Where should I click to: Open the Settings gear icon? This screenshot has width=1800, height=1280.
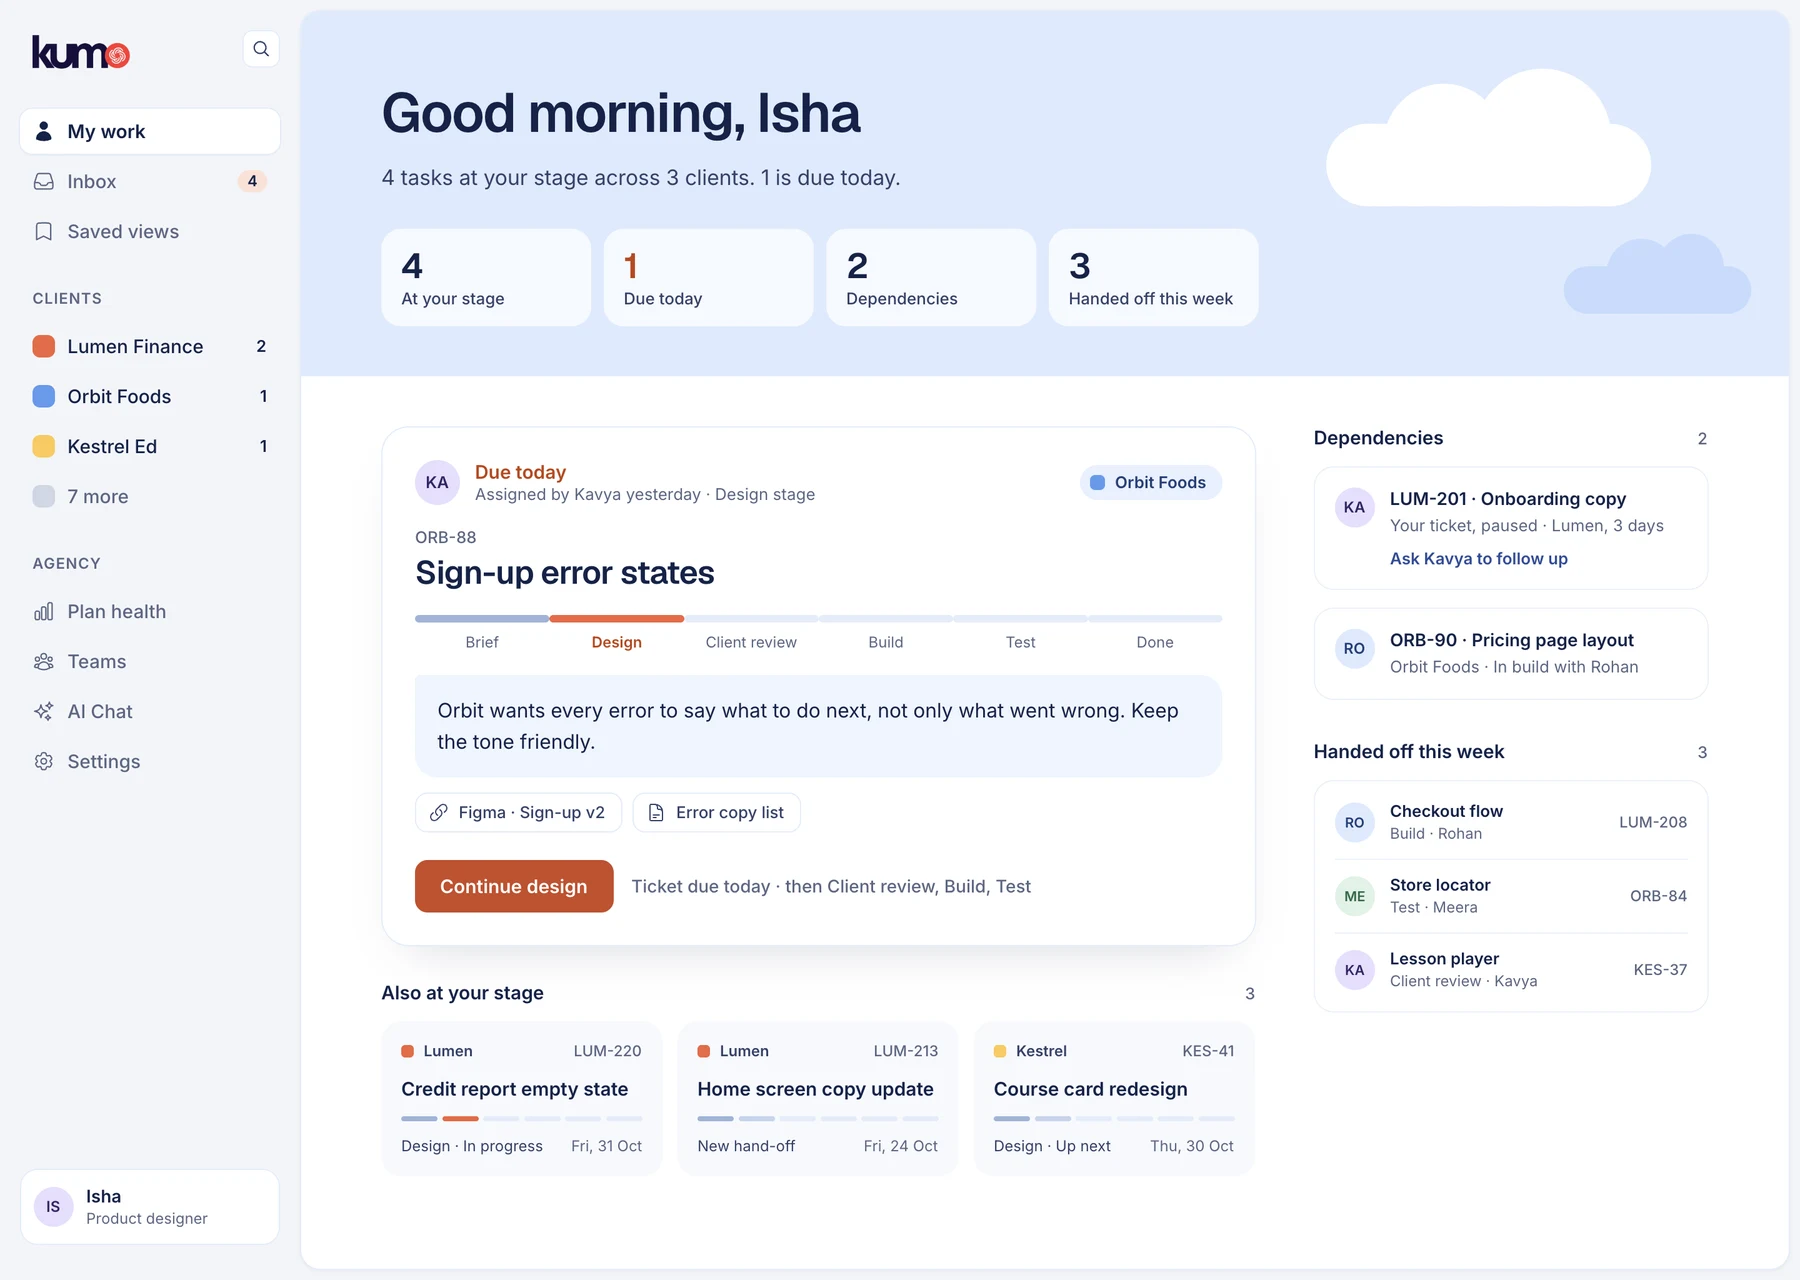44,761
